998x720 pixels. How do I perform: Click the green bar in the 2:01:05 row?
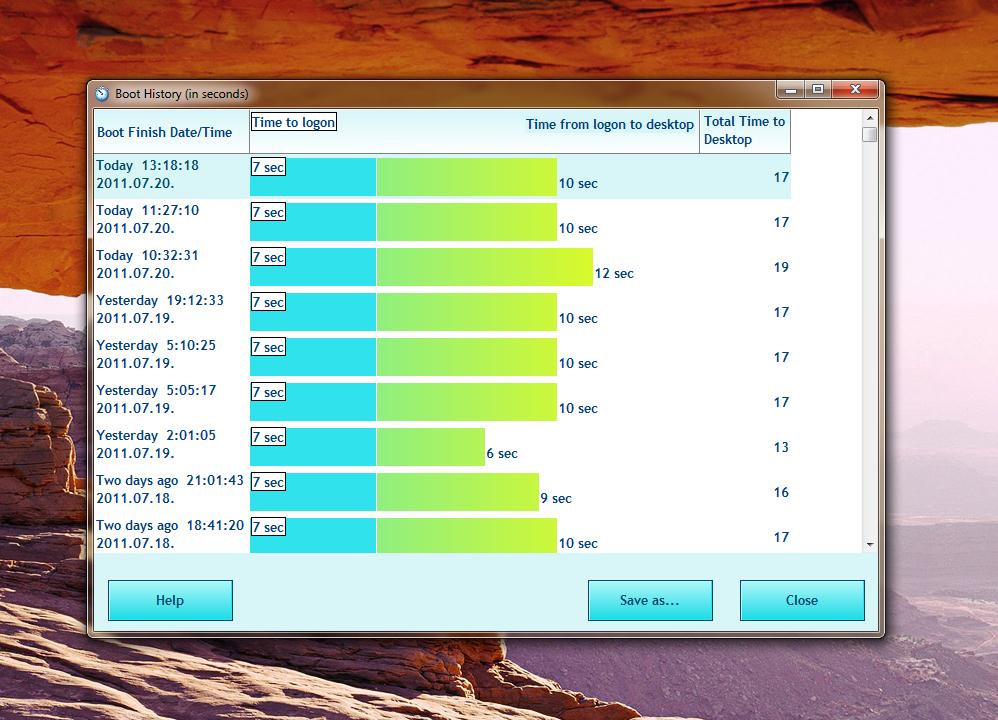[x=431, y=447]
